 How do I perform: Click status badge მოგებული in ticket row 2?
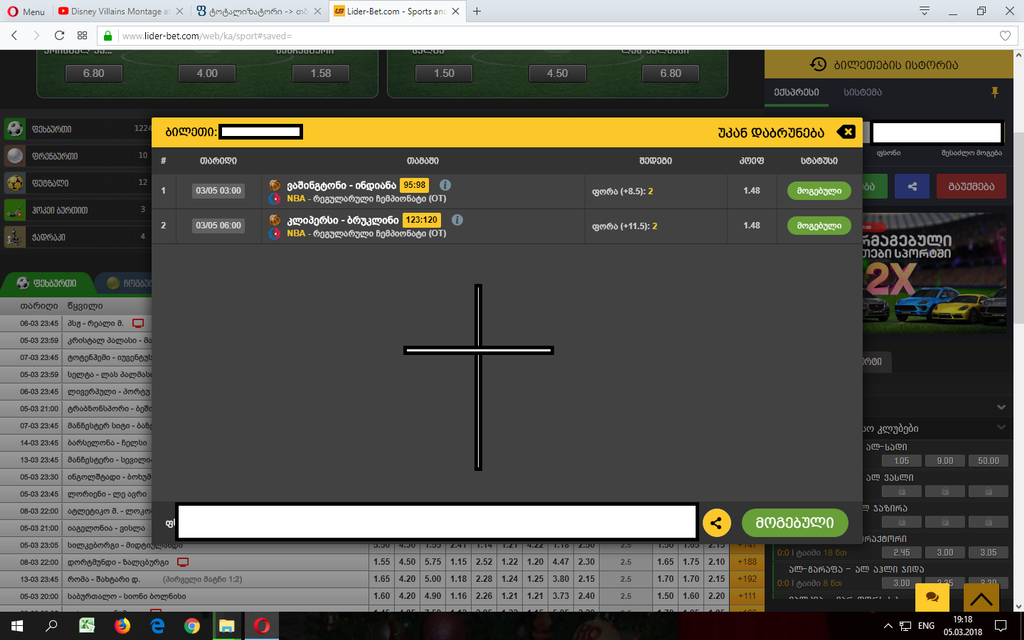click(819, 225)
